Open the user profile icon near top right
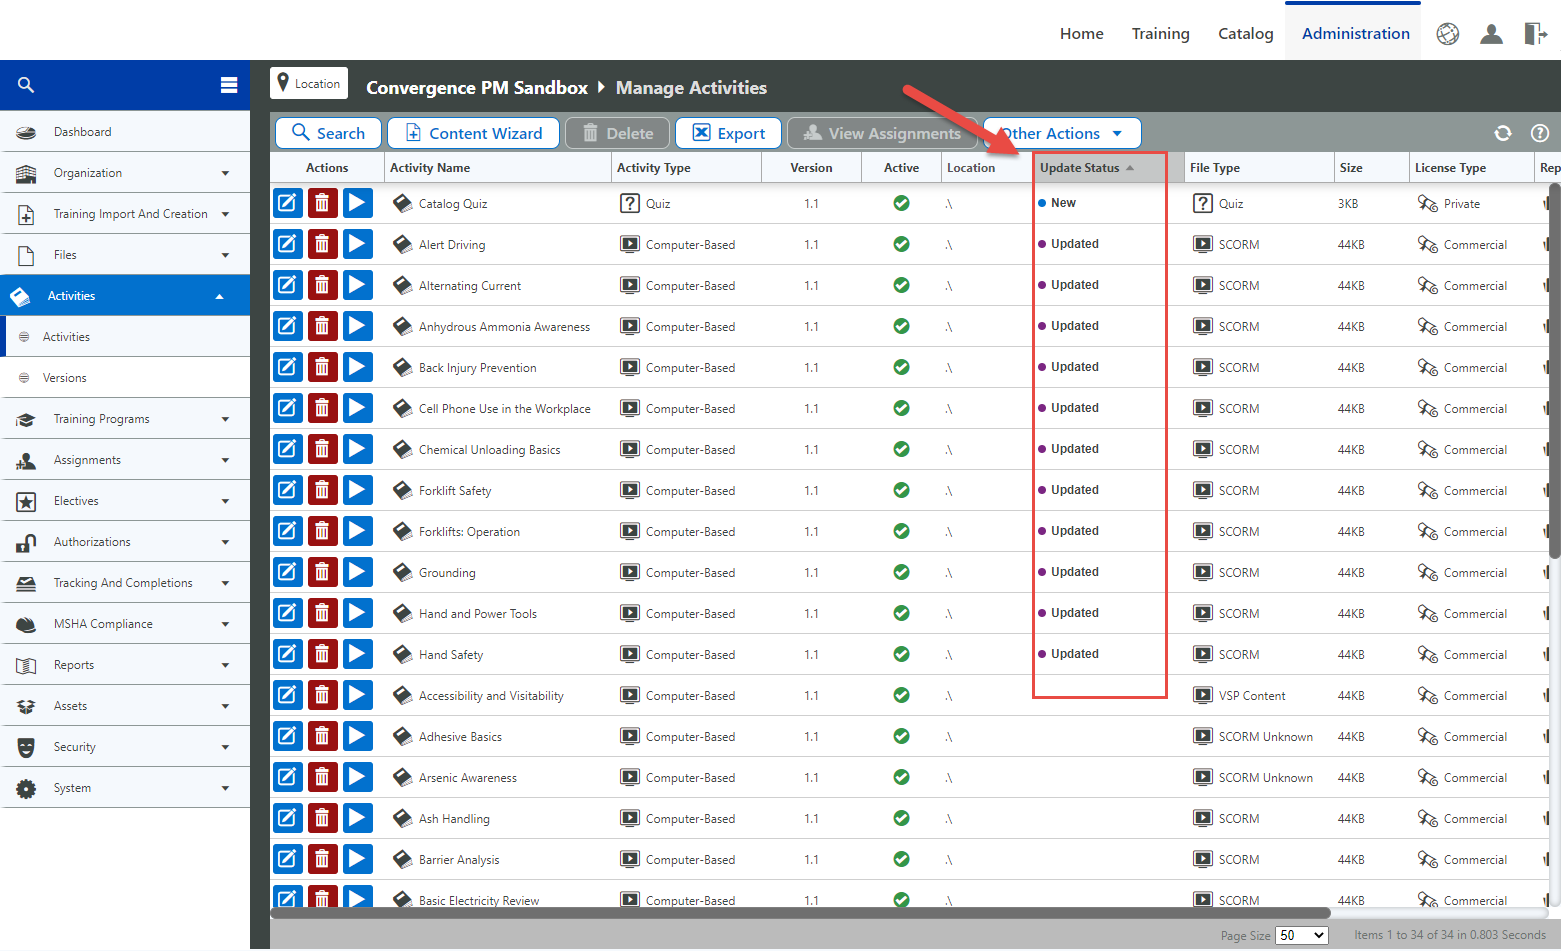The height and width of the screenshot is (951, 1561). [1491, 33]
